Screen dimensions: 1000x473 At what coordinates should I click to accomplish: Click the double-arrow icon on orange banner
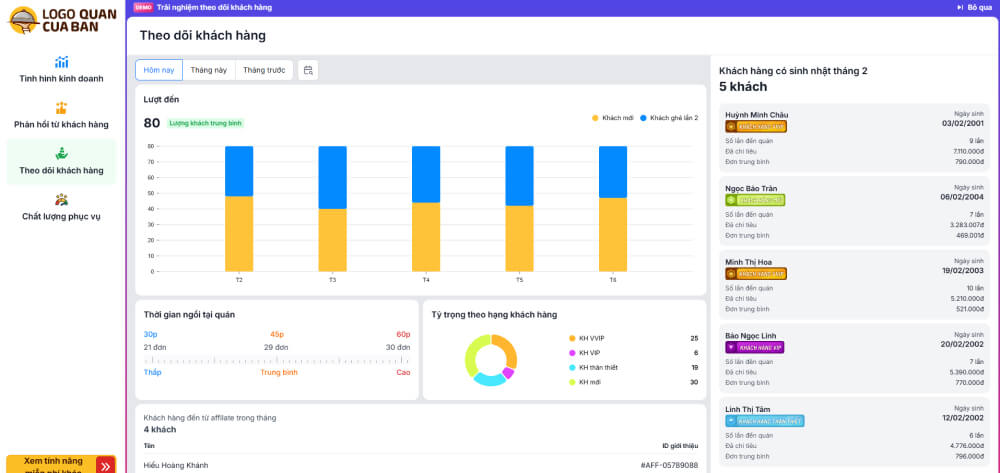[x=105, y=465]
